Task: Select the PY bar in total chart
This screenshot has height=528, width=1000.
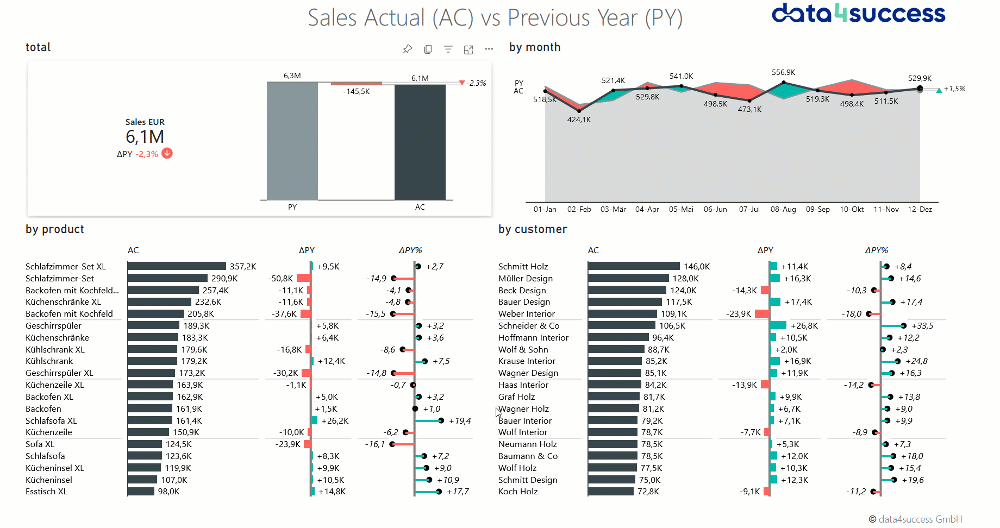Action: point(292,140)
